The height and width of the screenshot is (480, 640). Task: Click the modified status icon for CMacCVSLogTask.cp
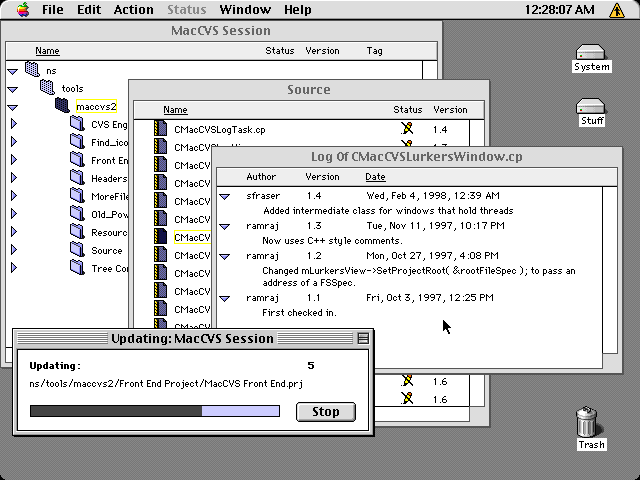(x=406, y=129)
